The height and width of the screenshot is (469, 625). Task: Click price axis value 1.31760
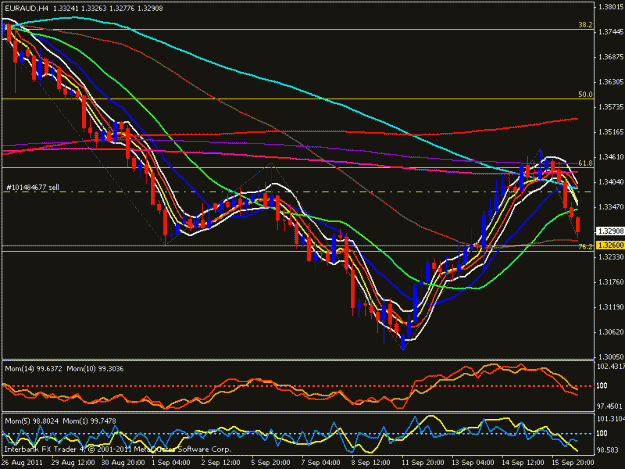[611, 282]
